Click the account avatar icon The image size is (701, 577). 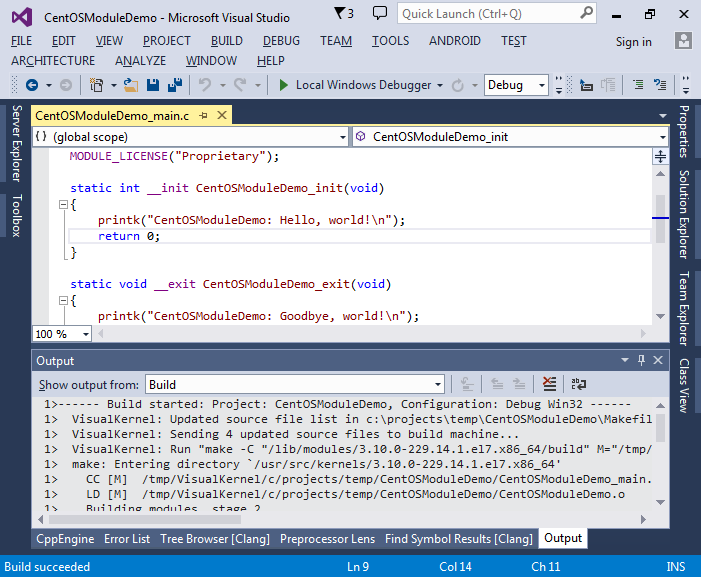click(x=683, y=41)
